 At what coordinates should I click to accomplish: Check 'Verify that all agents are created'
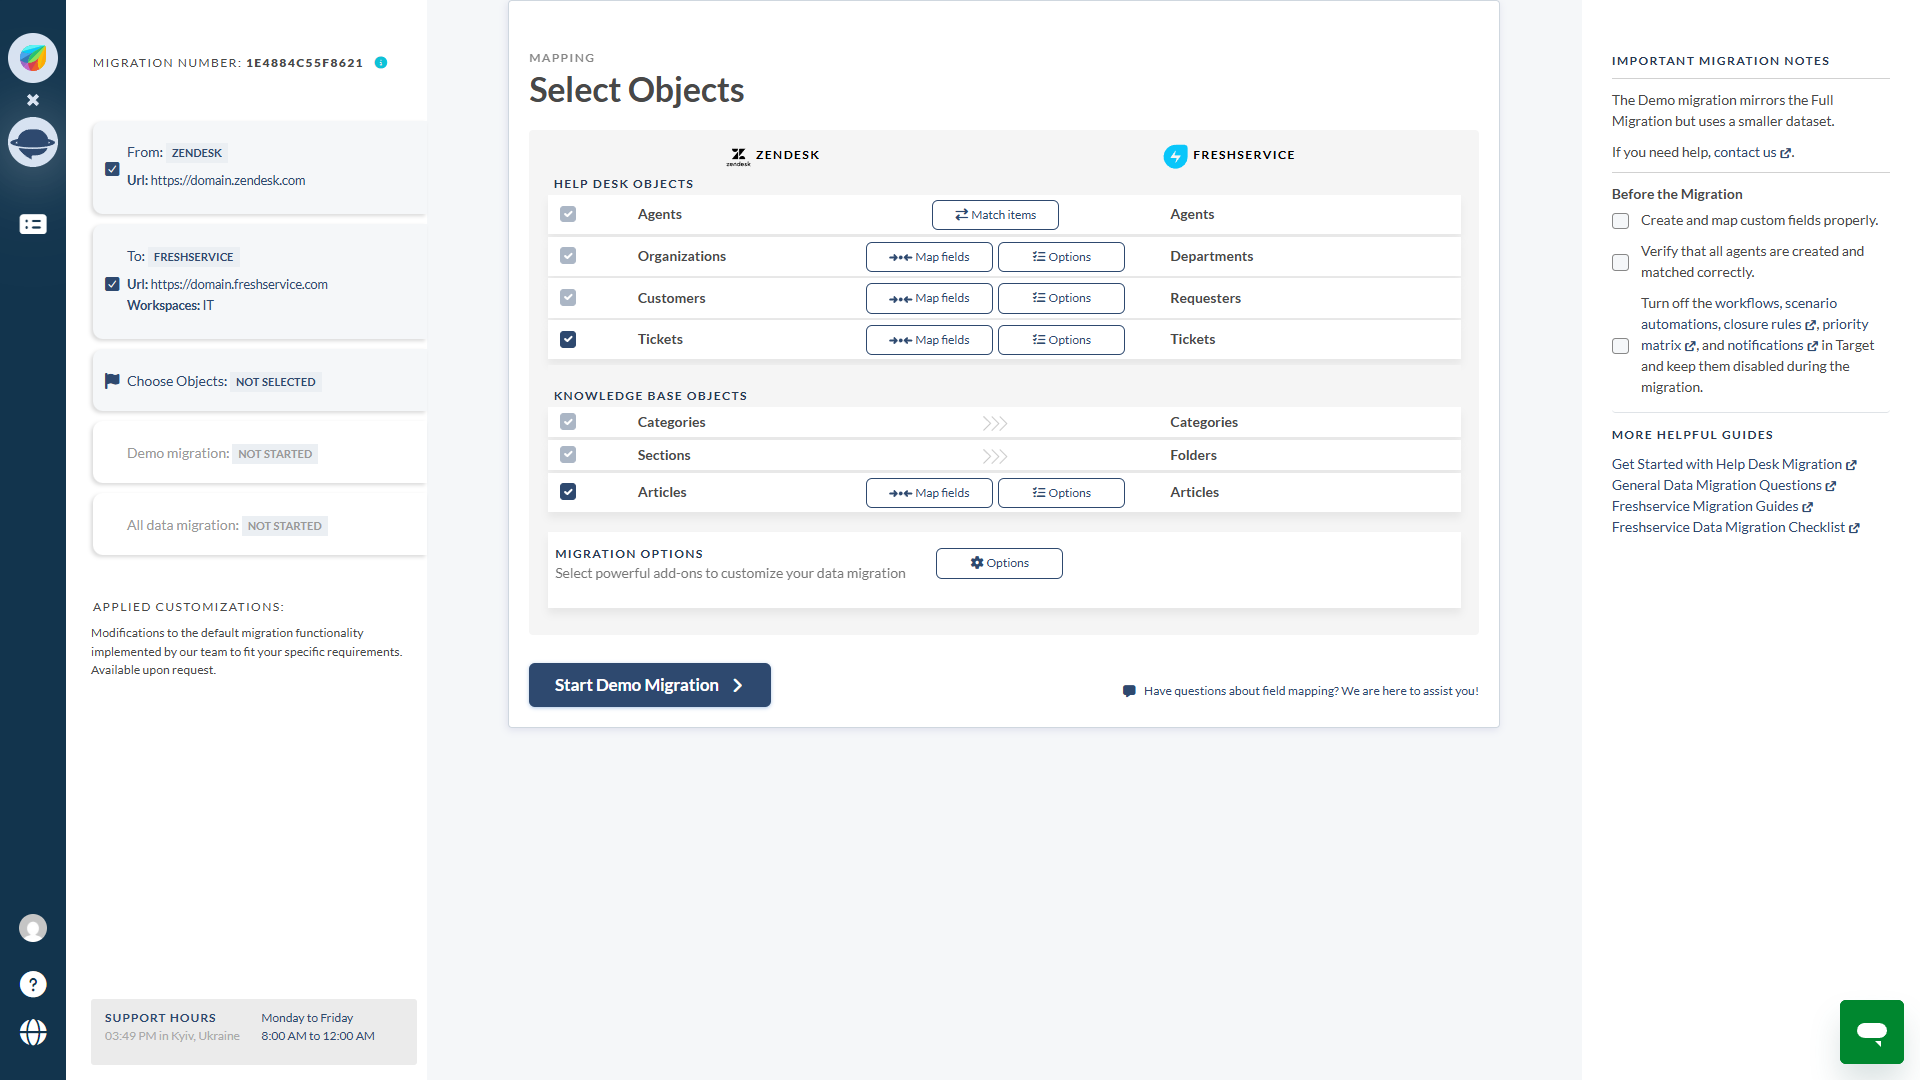click(x=1620, y=262)
